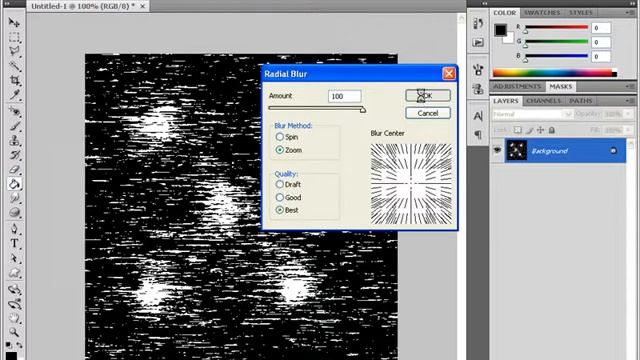Viewport: 640px width, 360px height.
Task: Click the Amount input field
Action: (x=344, y=96)
